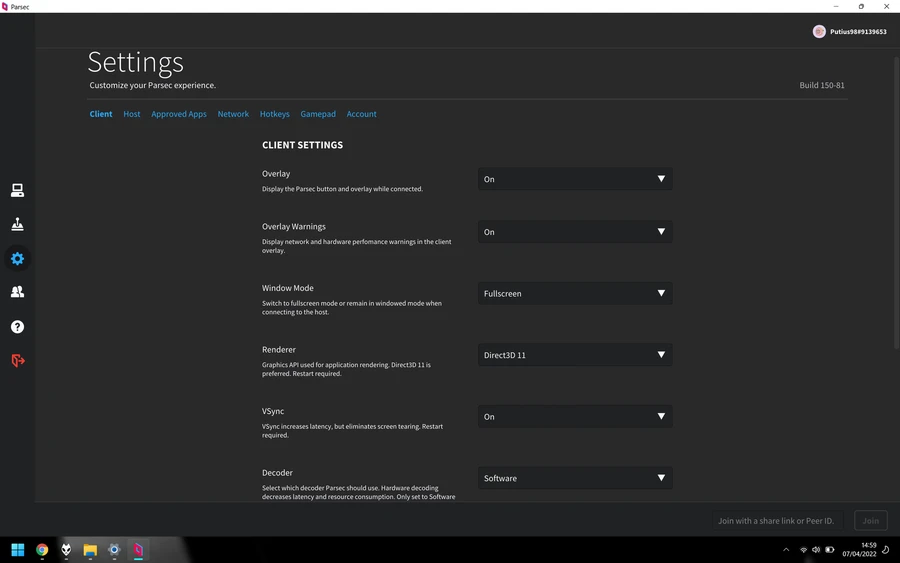Click the Decoder setting label
This screenshot has height=563, width=900.
[x=277, y=473]
